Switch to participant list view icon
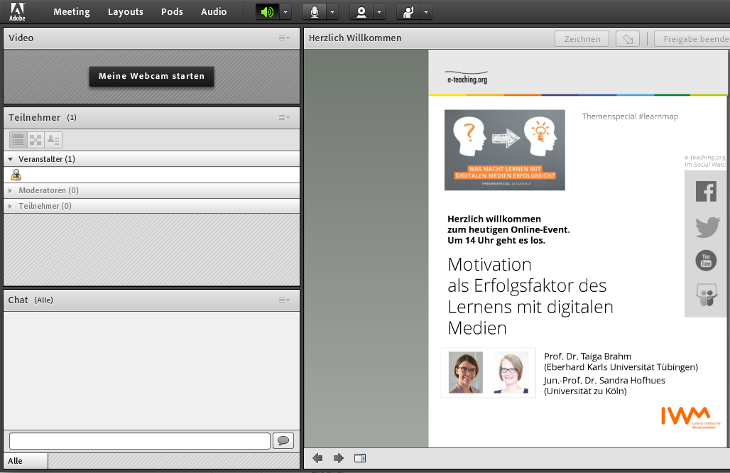Viewport: 730px width, 473px height. [18, 140]
